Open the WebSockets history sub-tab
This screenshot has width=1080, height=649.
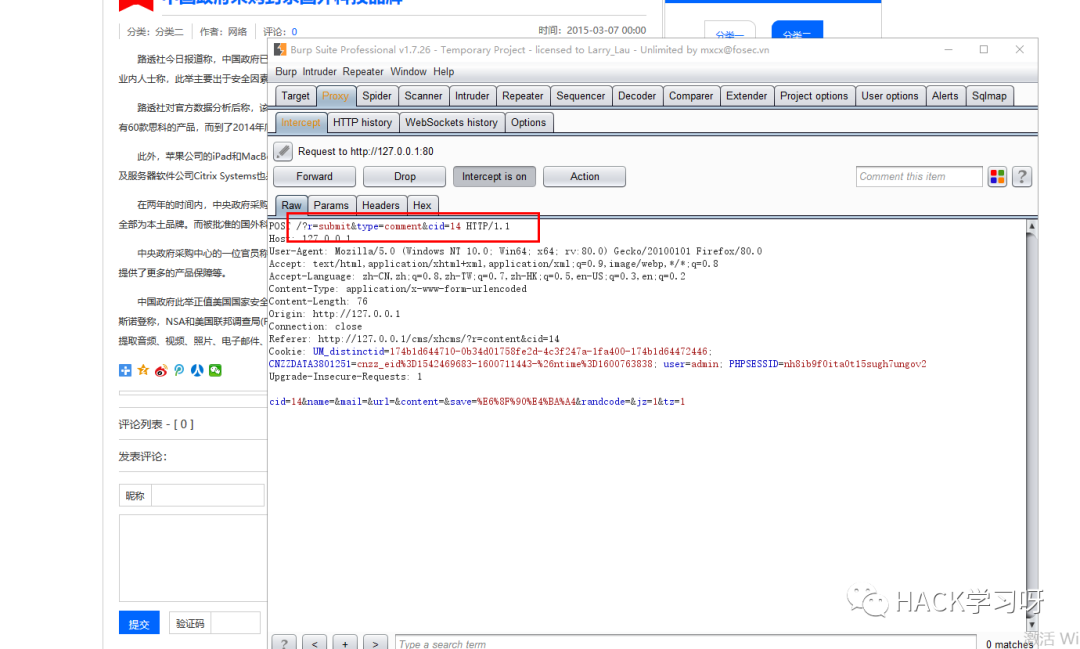click(x=451, y=122)
